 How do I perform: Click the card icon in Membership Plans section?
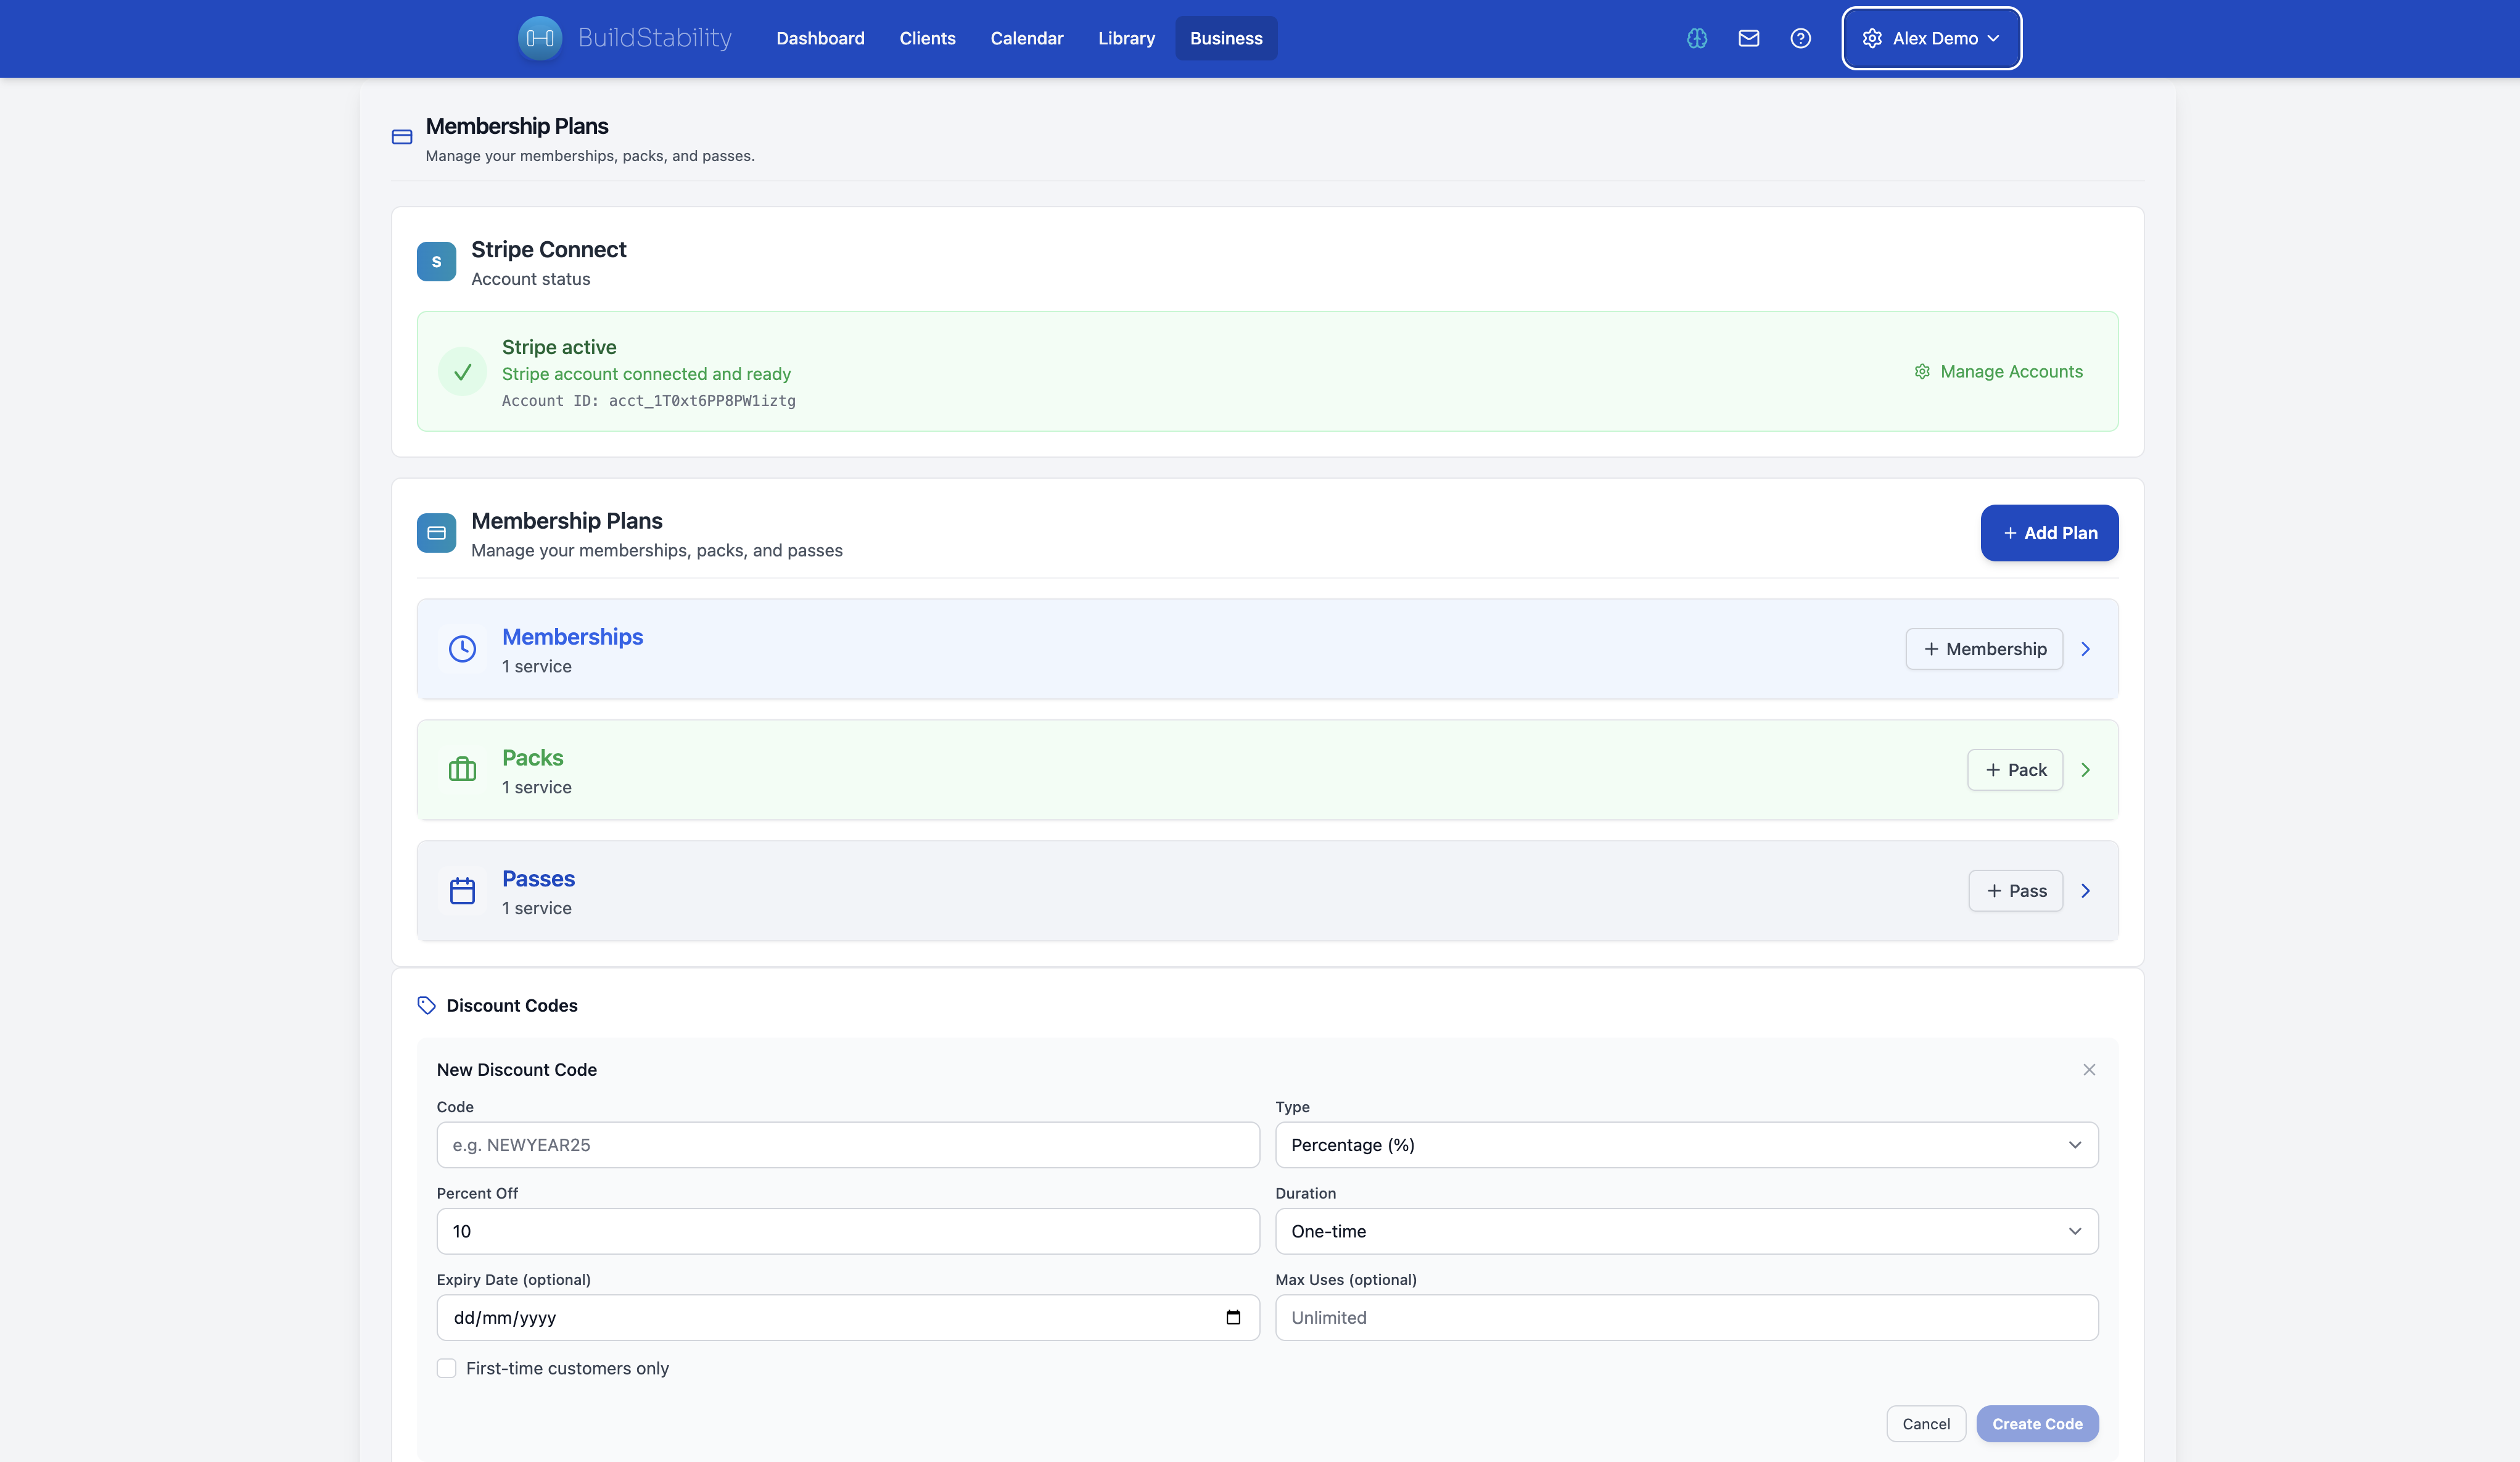436,533
